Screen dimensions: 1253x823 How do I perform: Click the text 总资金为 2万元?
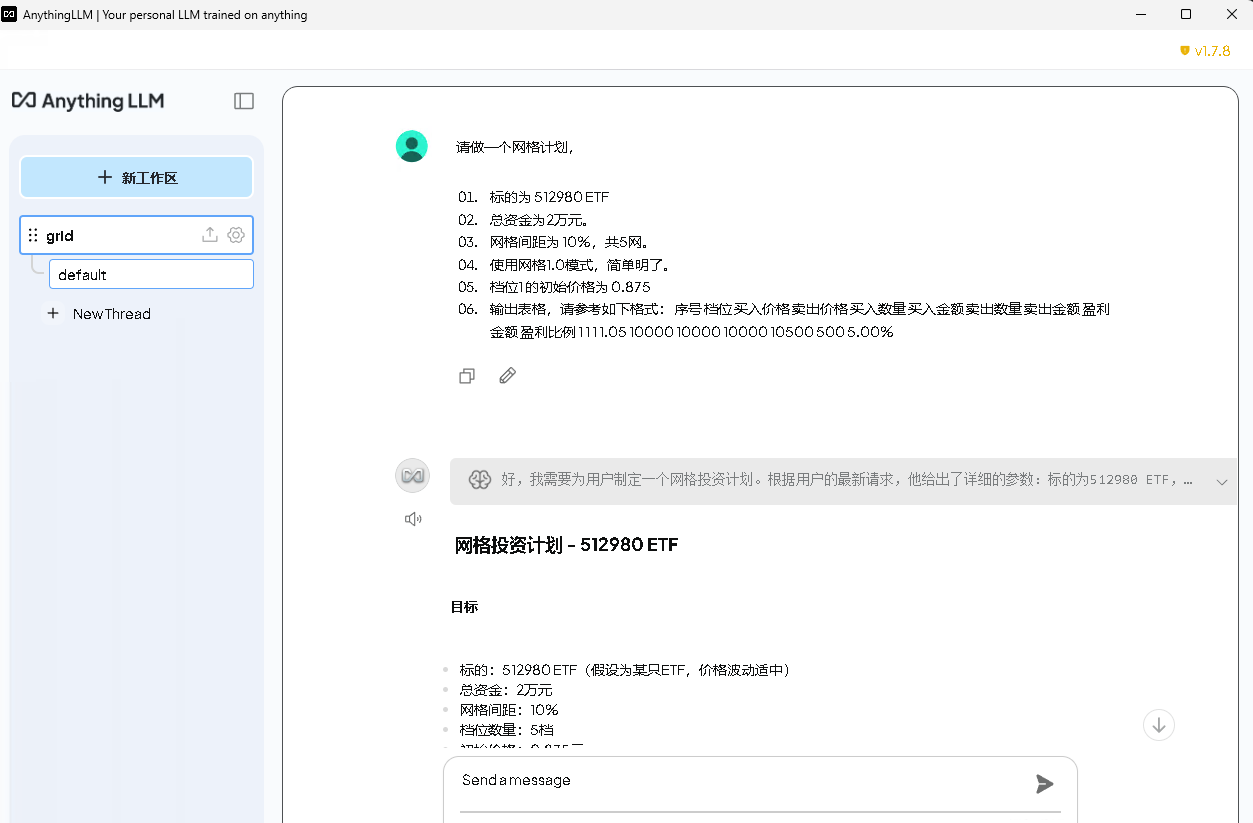pos(540,220)
